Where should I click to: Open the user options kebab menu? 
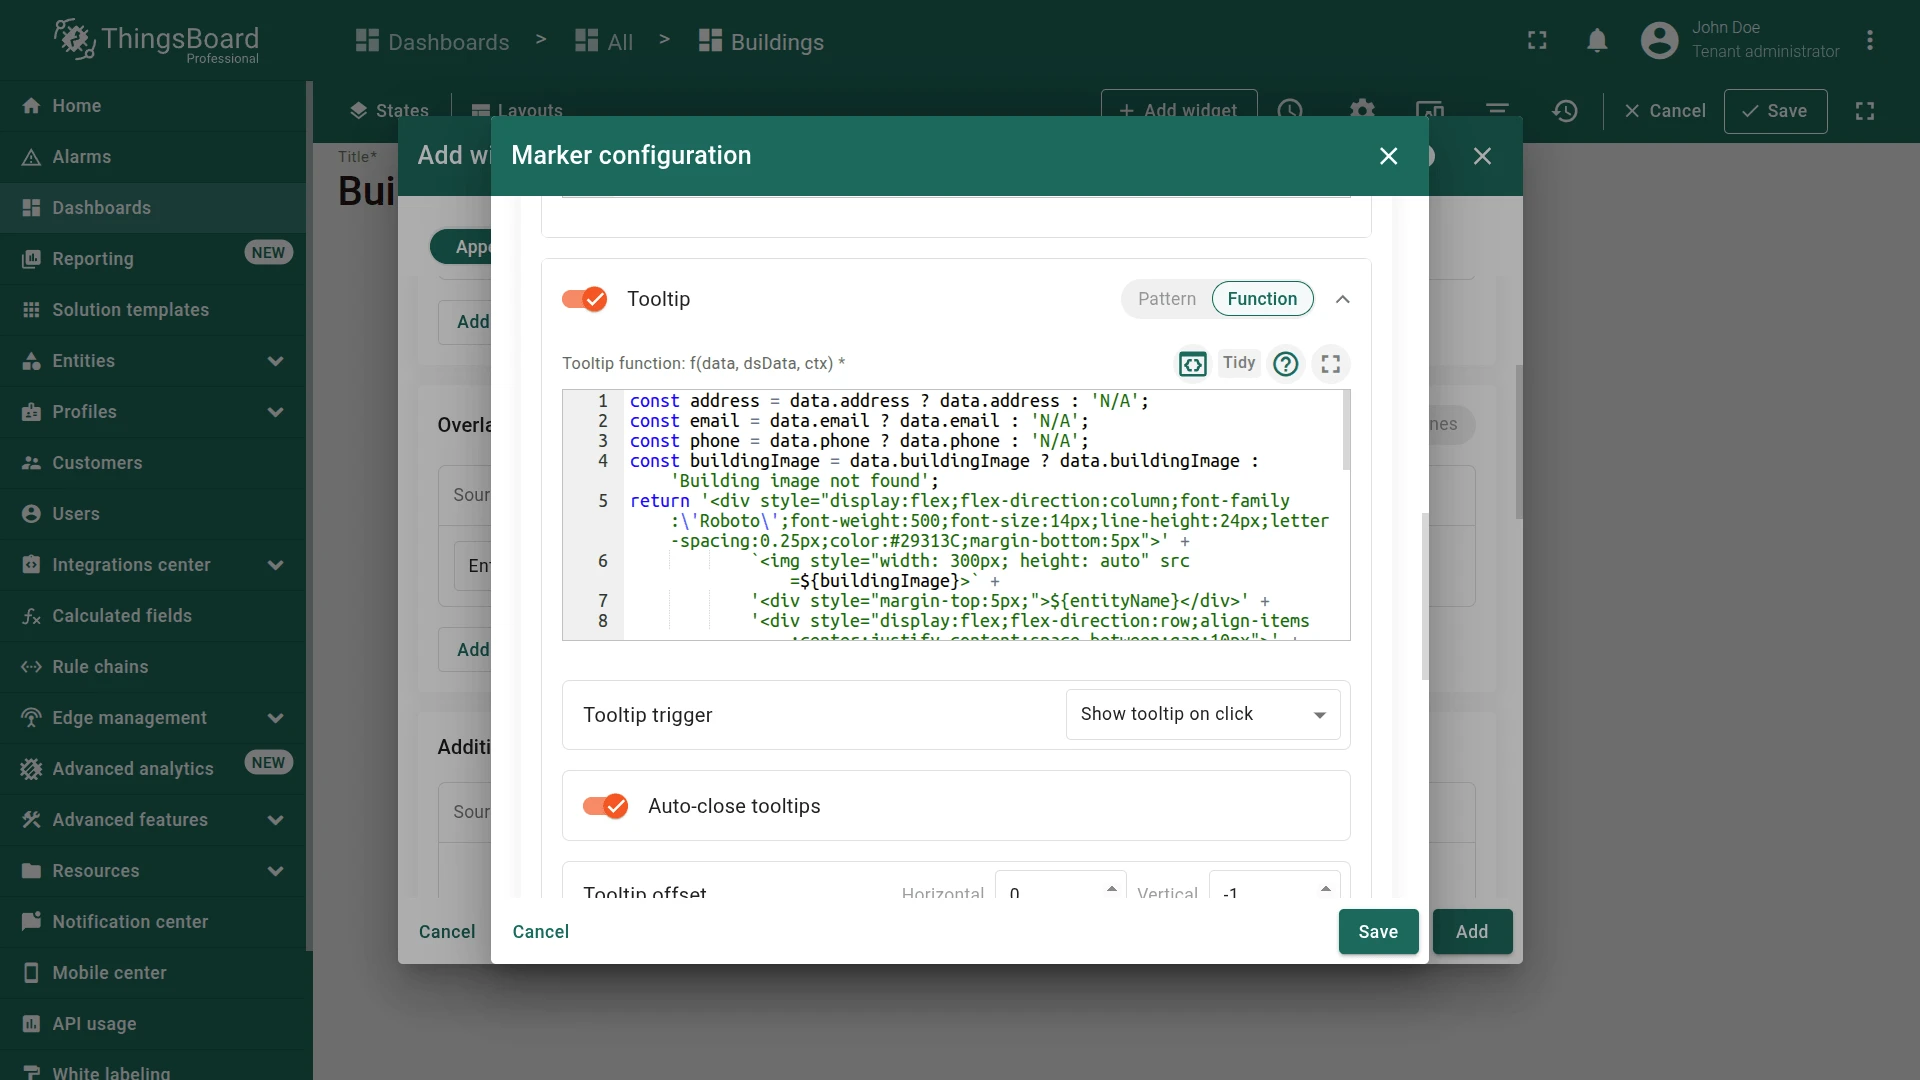(x=1869, y=40)
